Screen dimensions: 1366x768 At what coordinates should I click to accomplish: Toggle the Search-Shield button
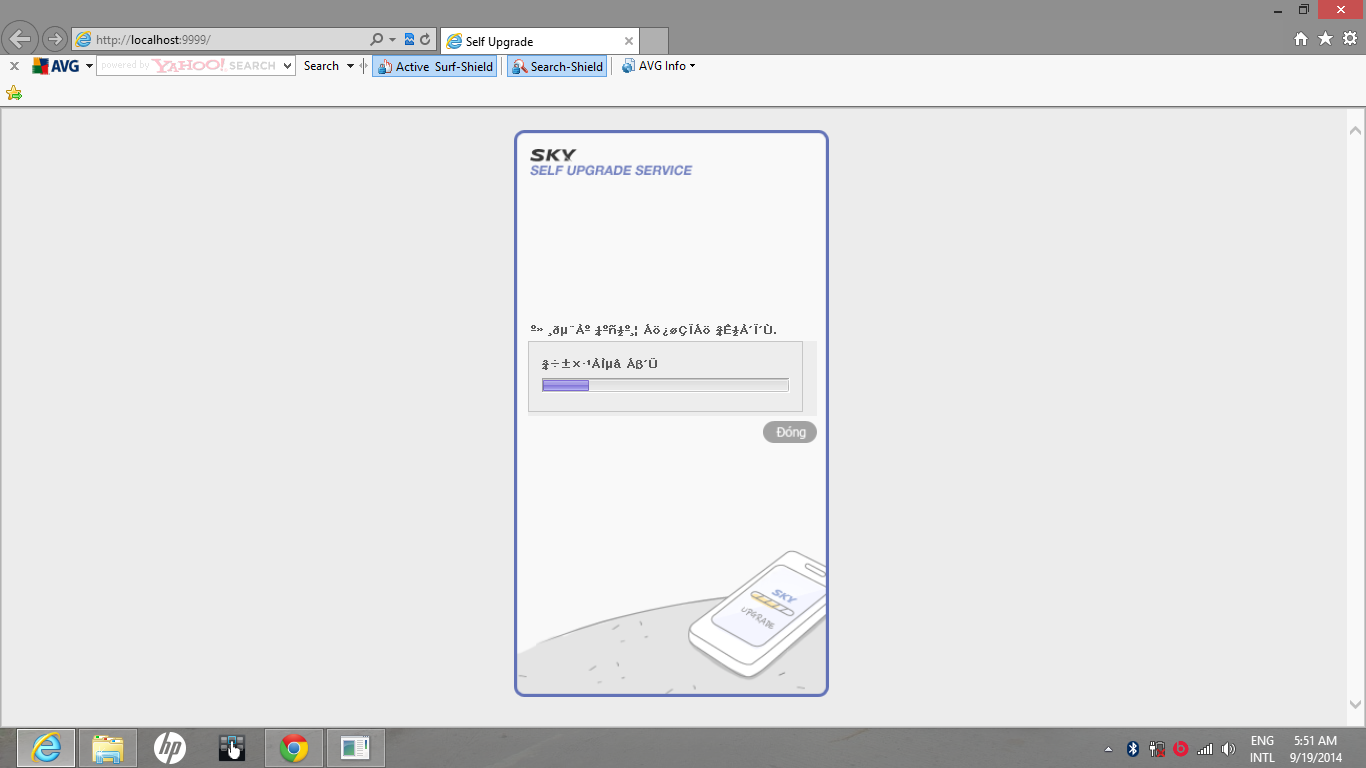[x=557, y=66]
